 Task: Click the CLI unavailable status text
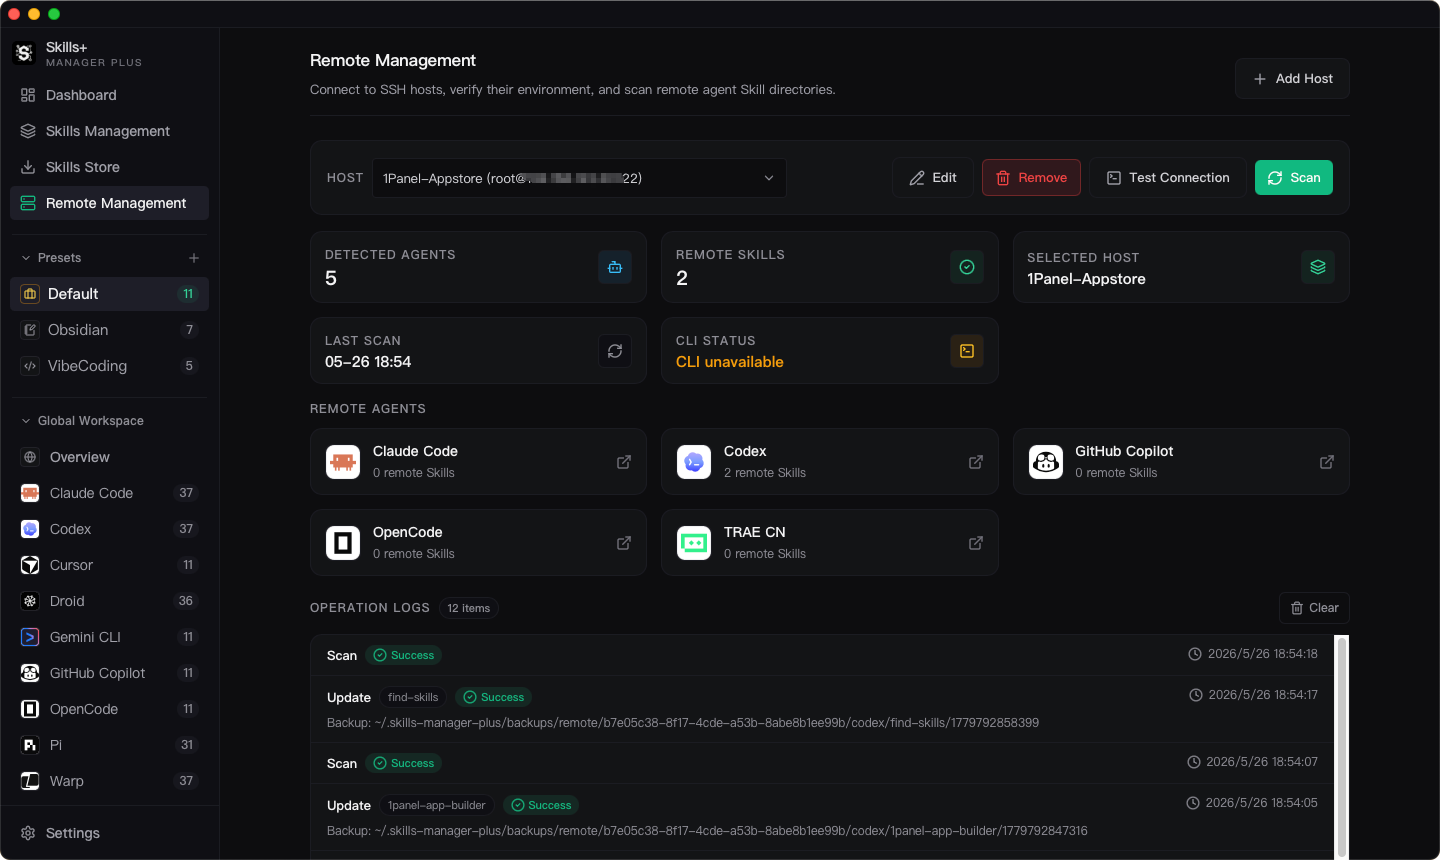point(730,362)
